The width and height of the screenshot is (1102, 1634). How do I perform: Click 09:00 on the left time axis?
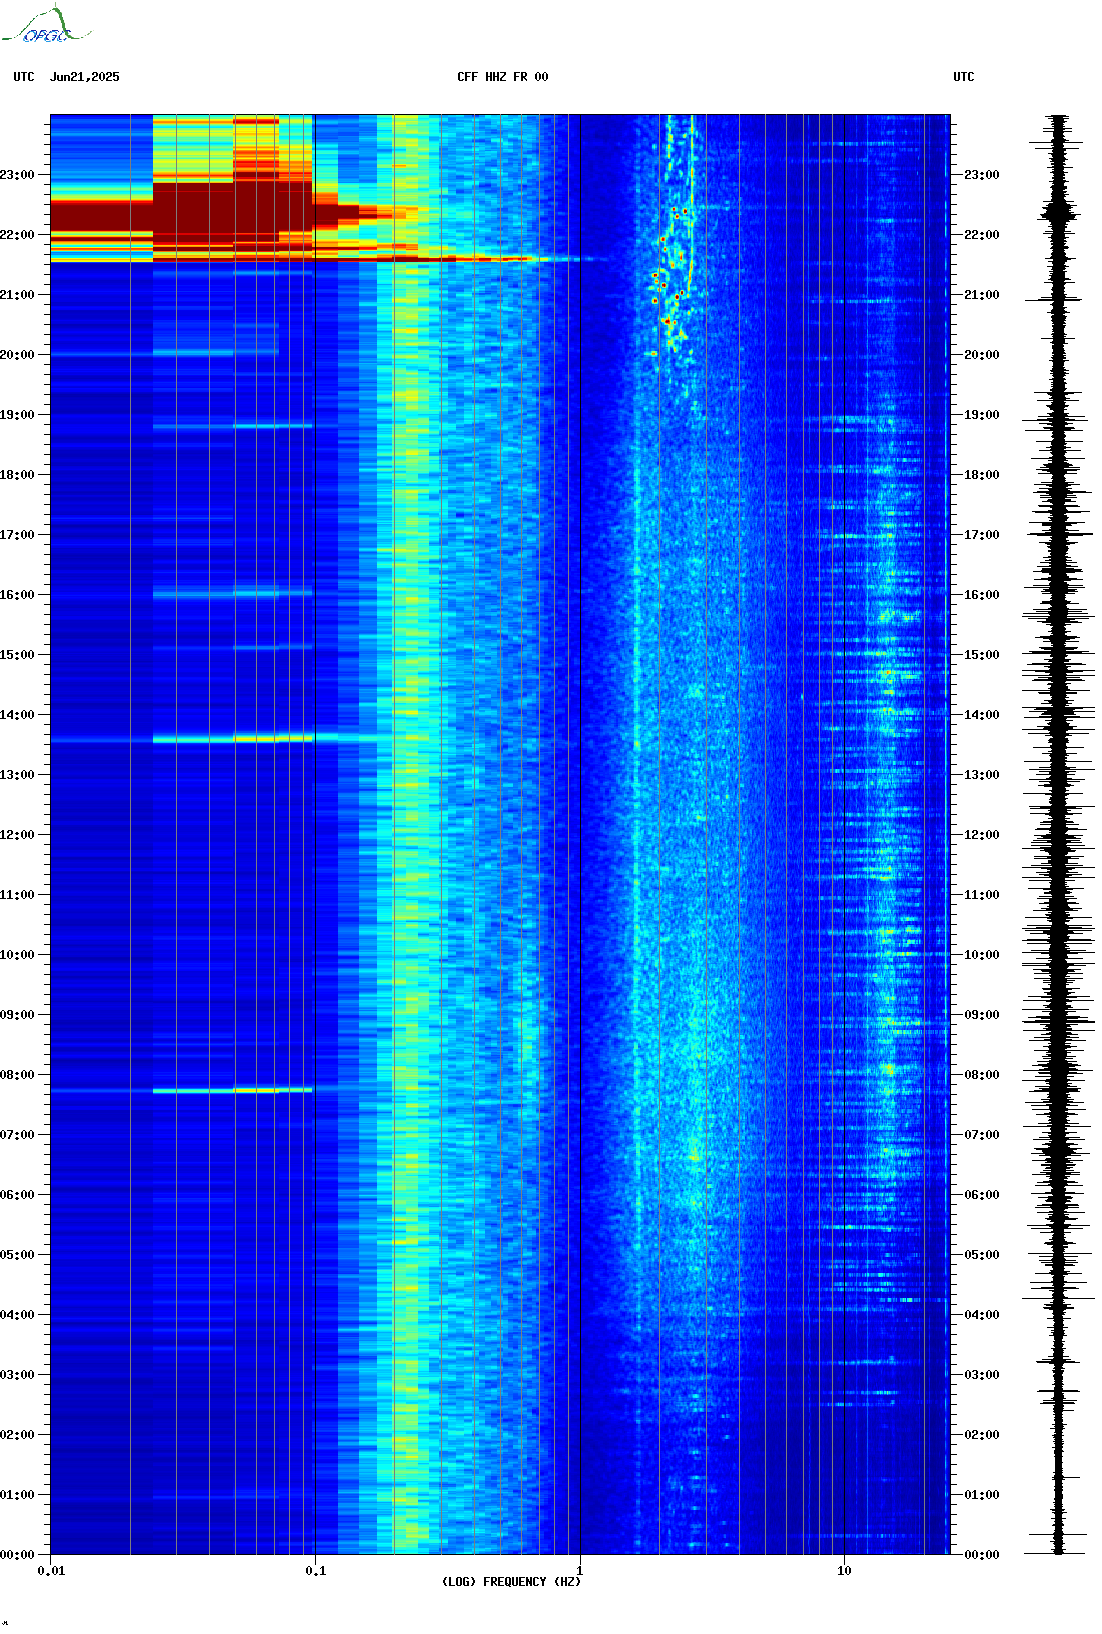click(x=17, y=1015)
